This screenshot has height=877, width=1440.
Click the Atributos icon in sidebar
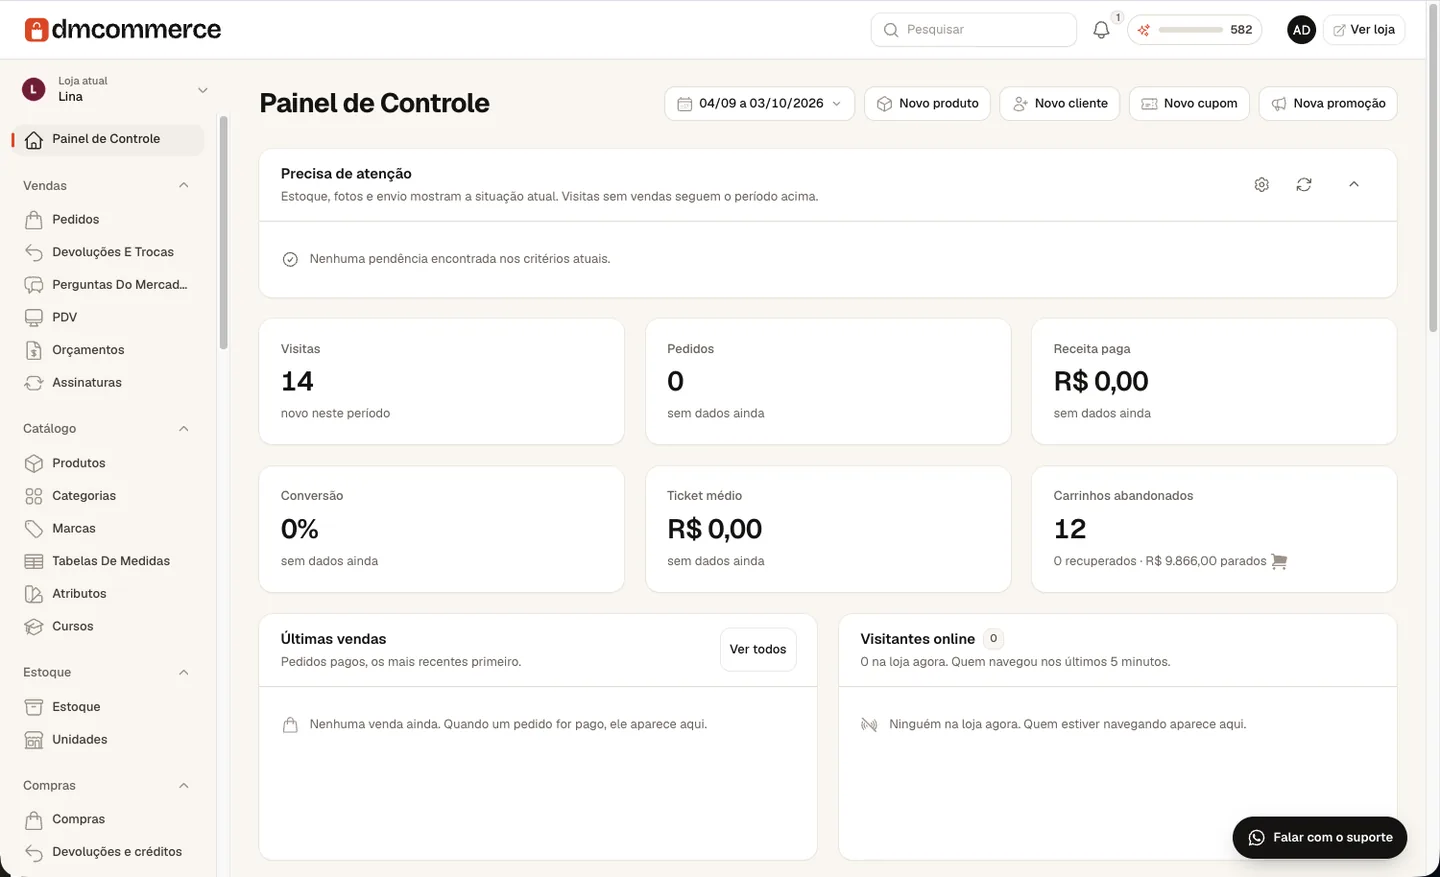pos(34,594)
